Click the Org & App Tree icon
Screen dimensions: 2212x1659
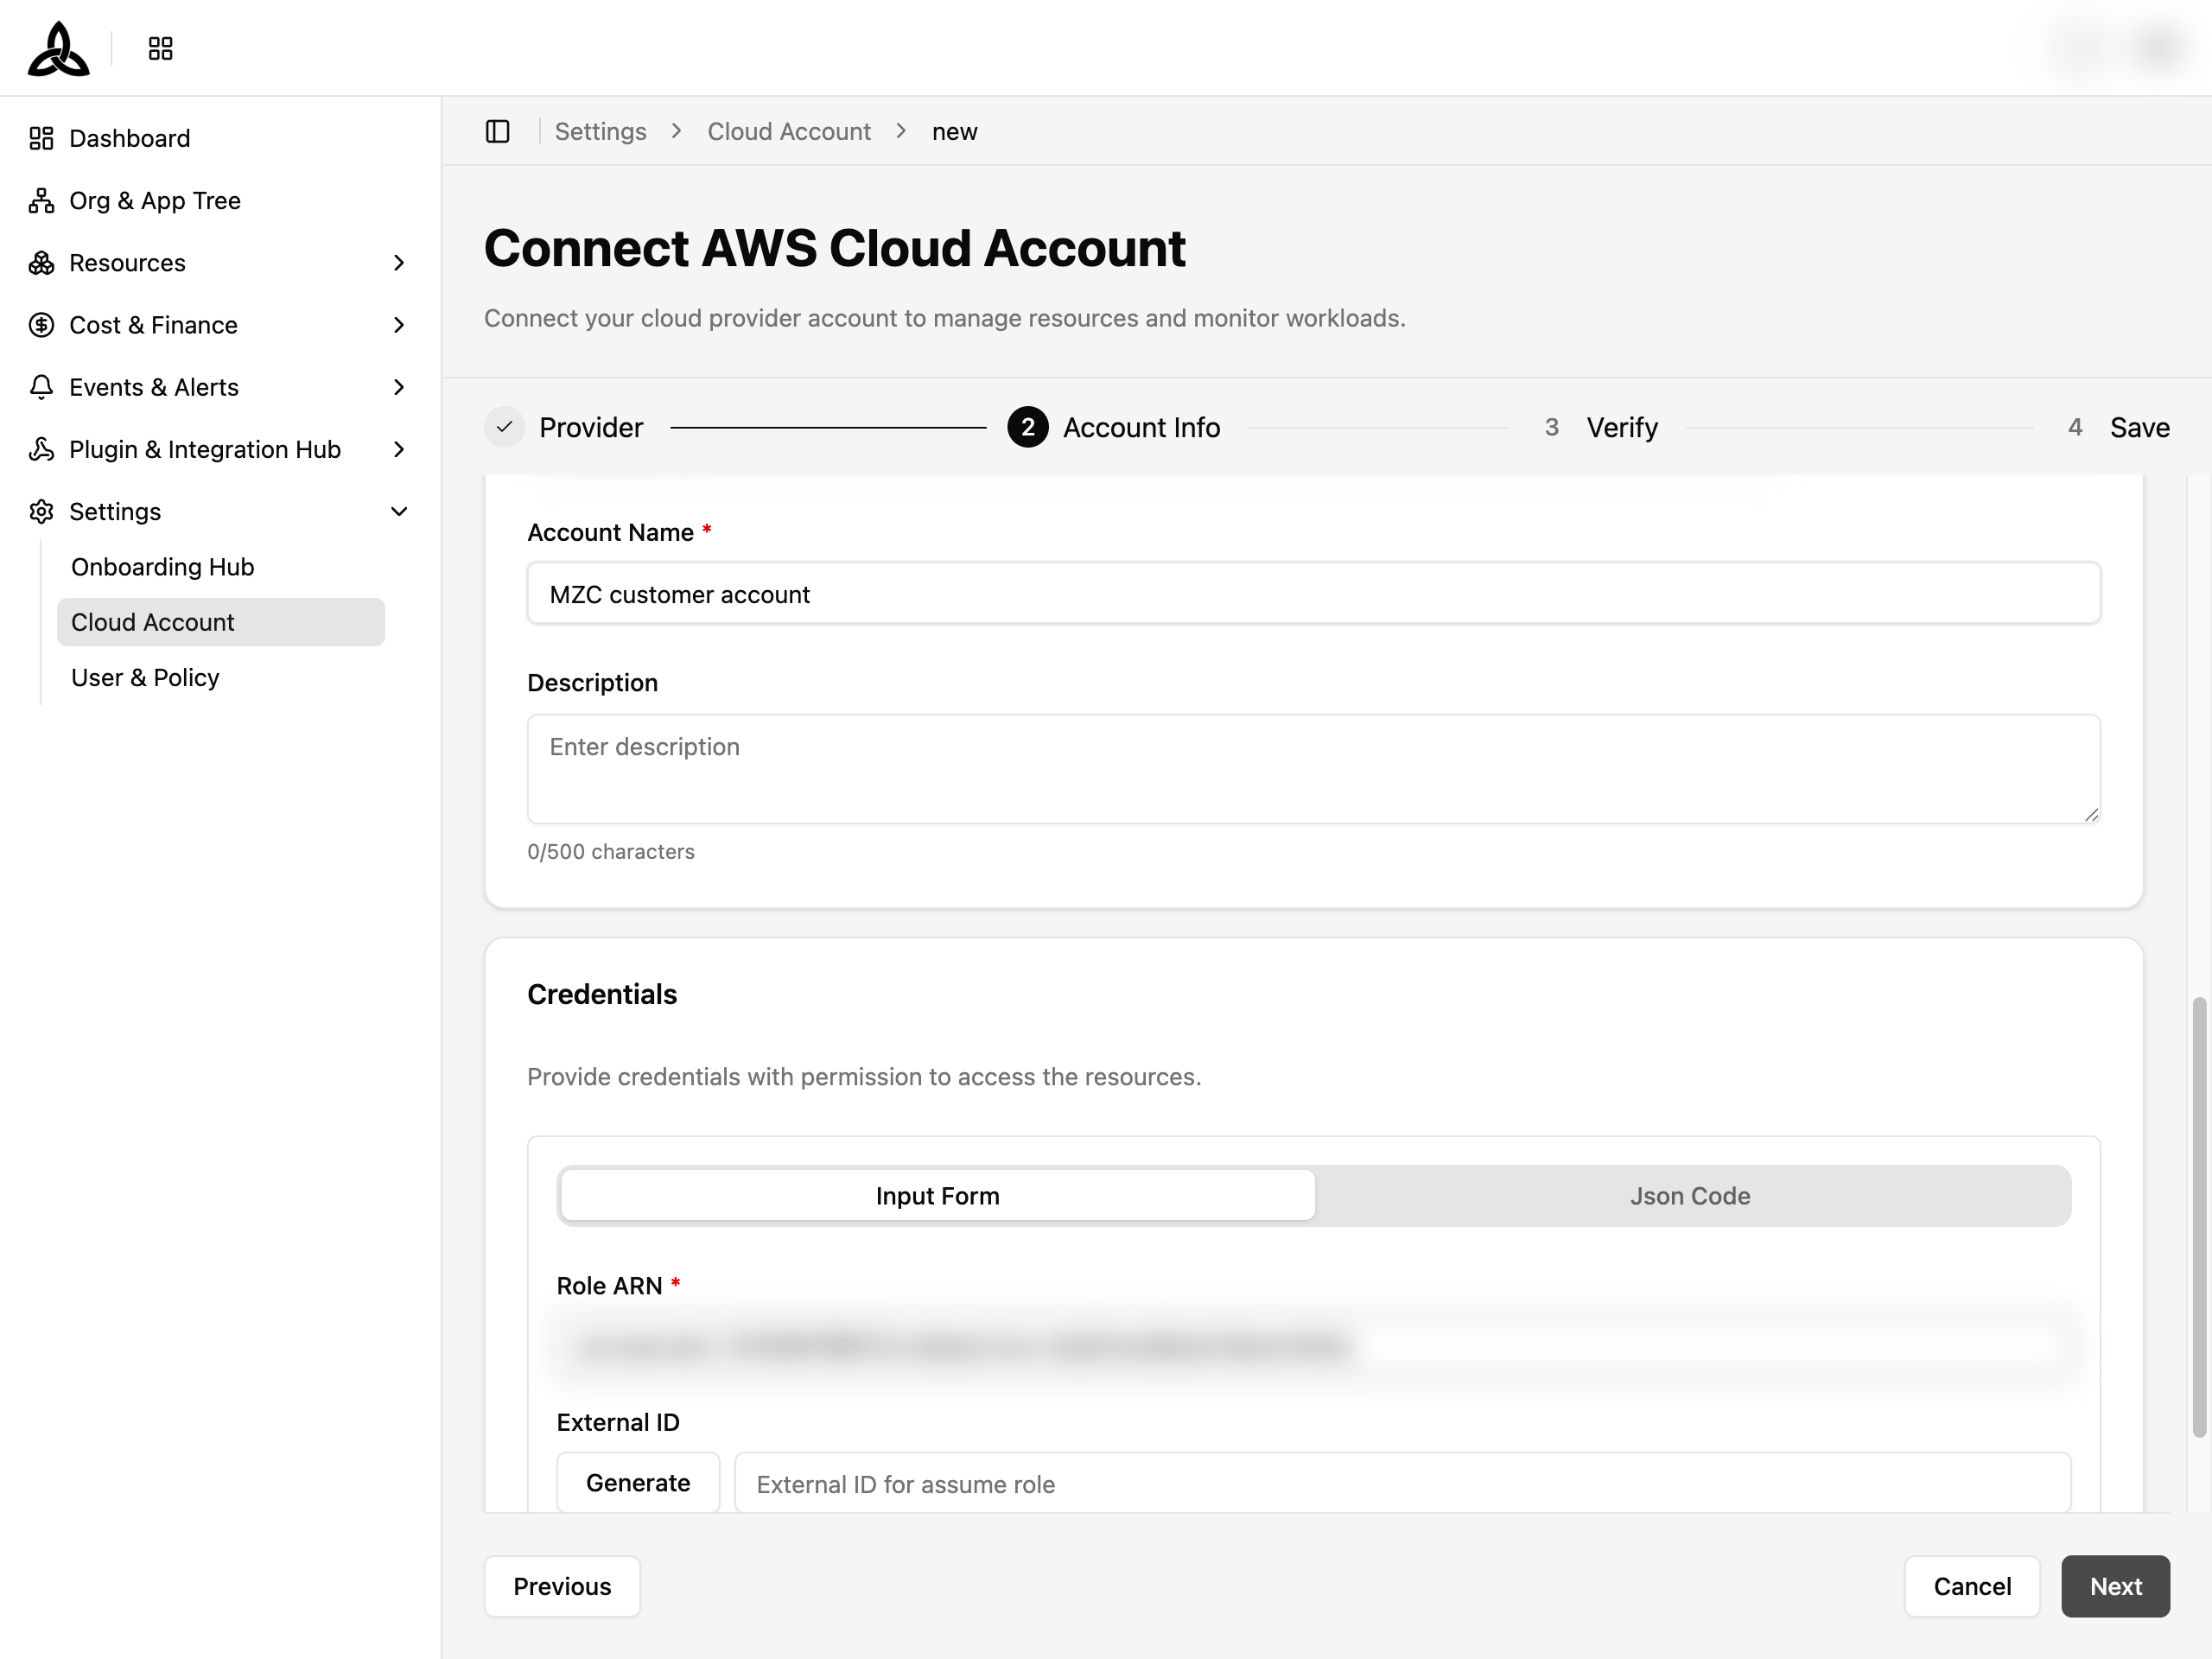[41, 200]
